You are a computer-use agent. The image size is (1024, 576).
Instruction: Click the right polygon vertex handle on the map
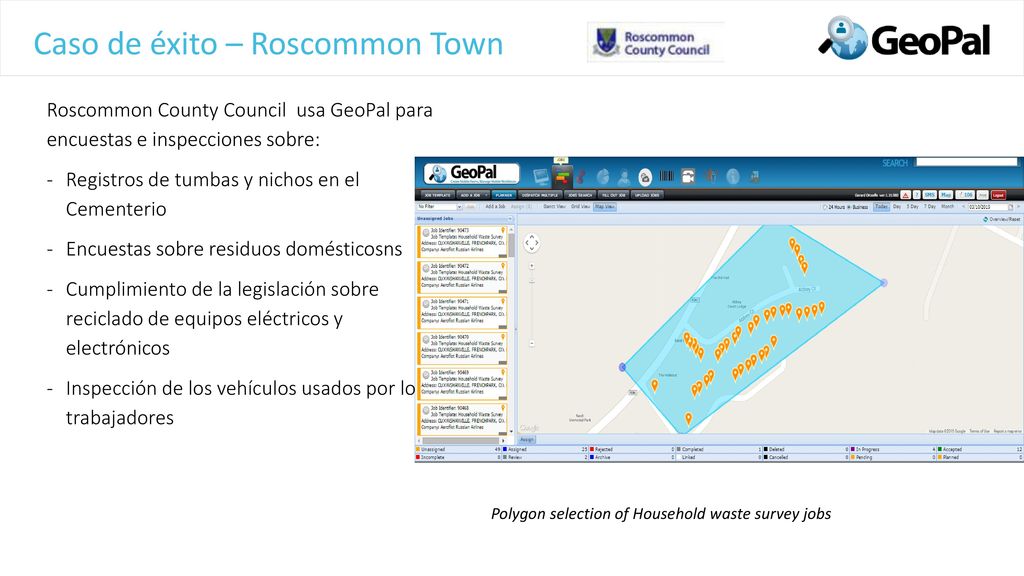pos(884,283)
